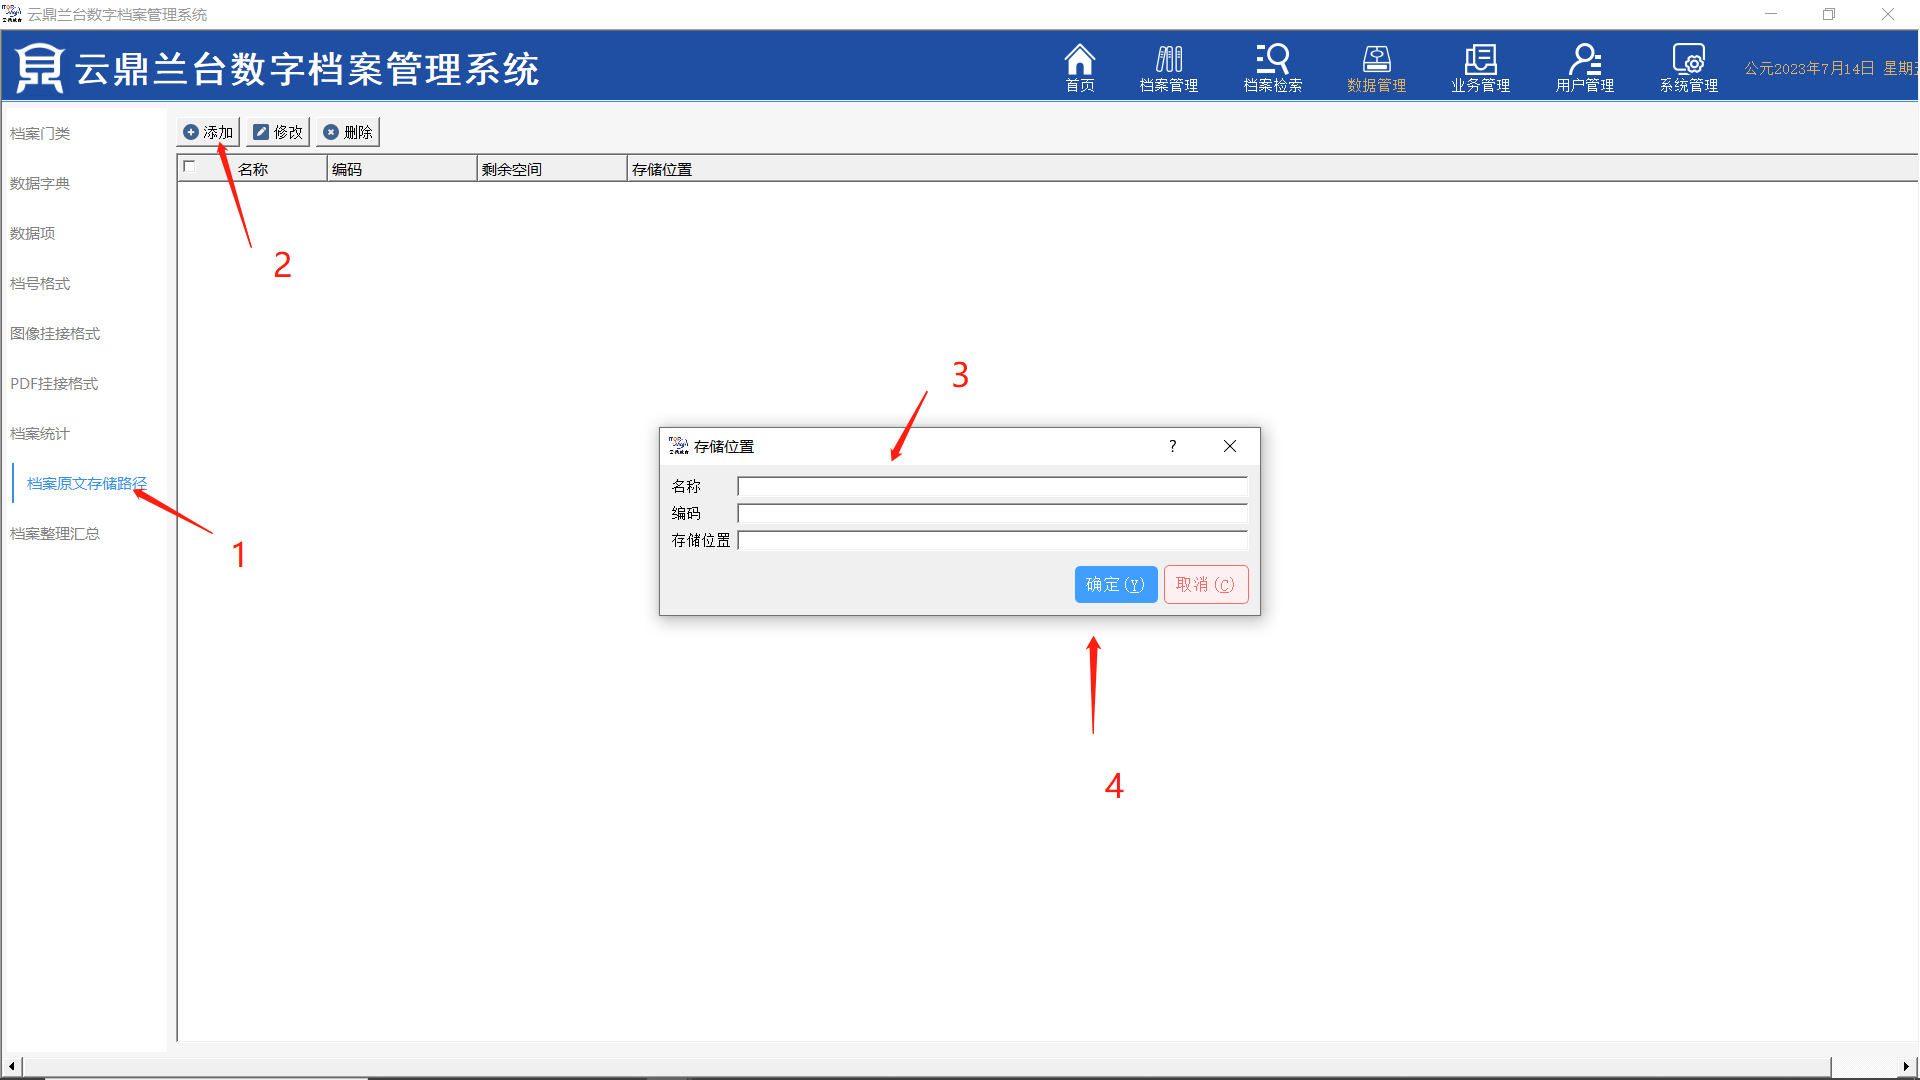Confirm dialog with 确定 button

point(1115,584)
